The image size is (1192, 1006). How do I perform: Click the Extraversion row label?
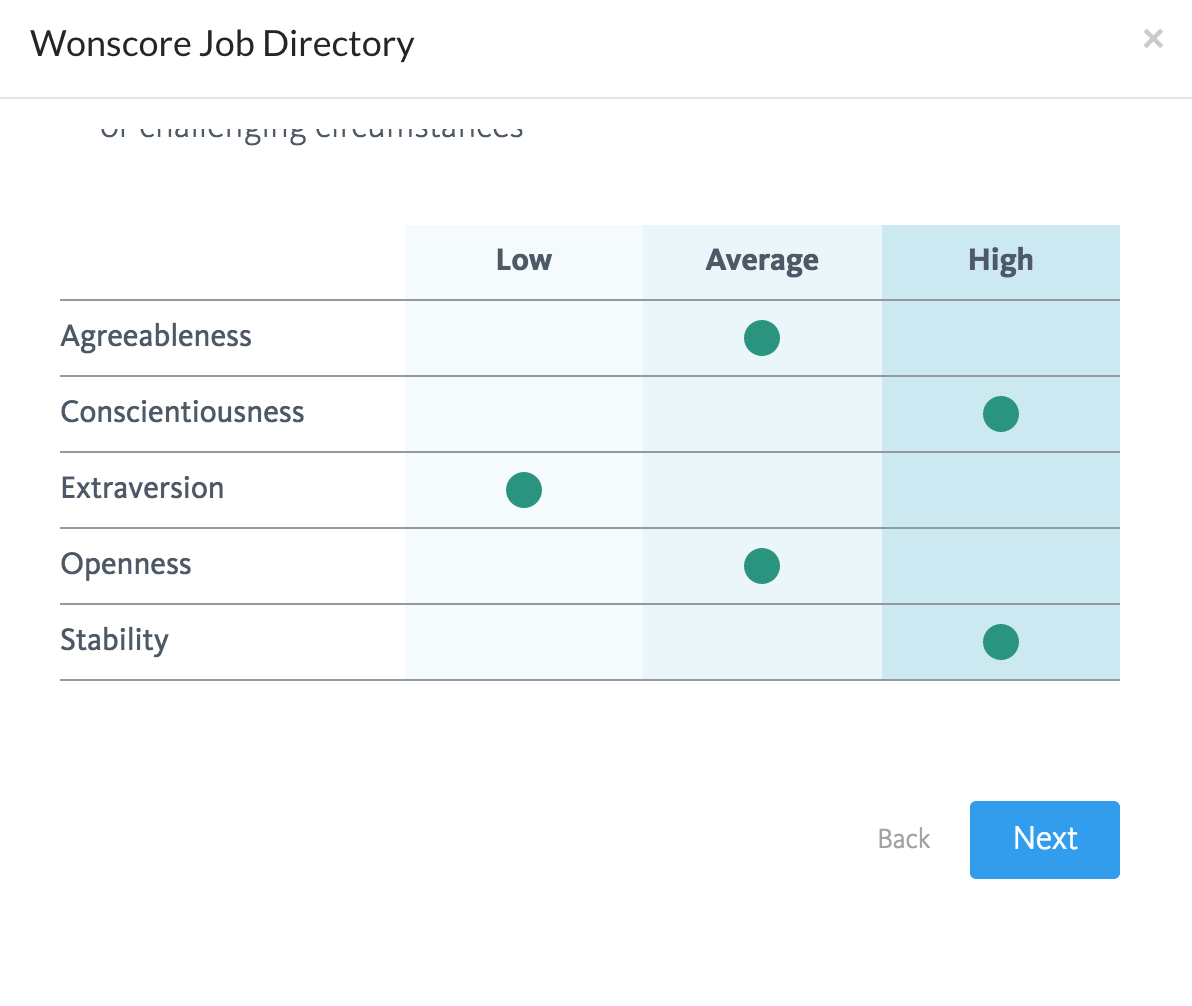(x=142, y=488)
